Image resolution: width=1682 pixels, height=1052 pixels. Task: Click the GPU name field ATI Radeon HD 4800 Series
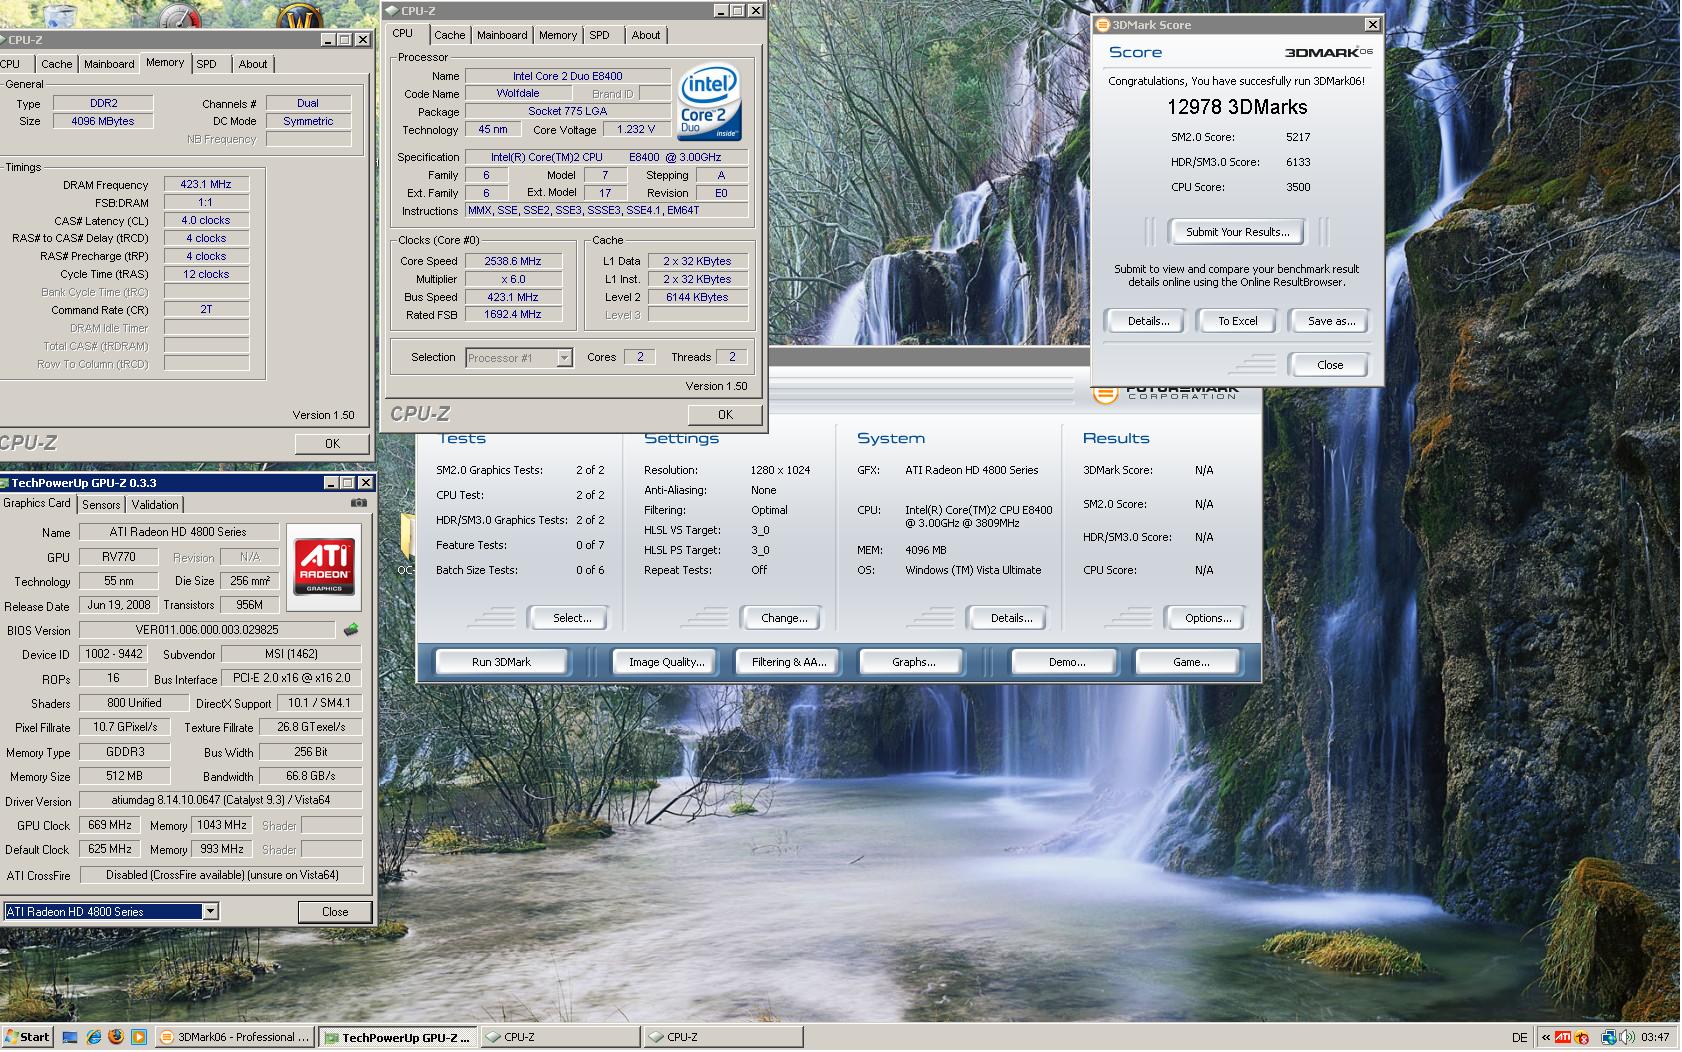point(178,532)
